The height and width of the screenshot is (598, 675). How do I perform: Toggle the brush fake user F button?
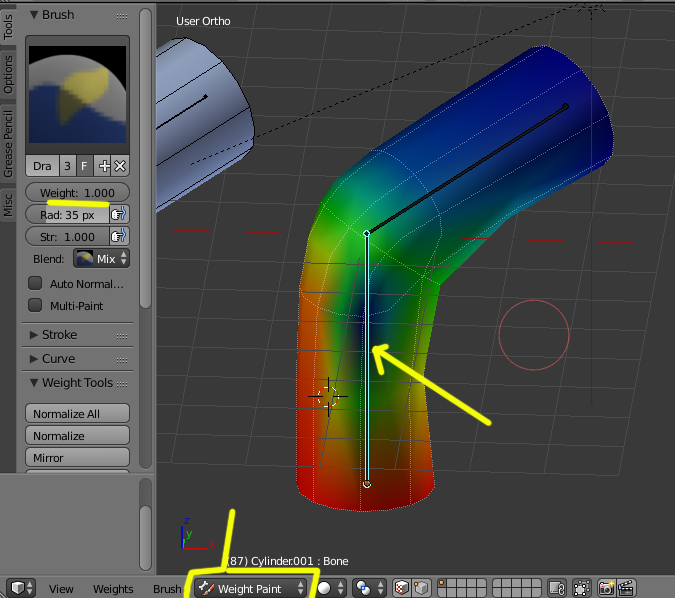tap(85, 166)
